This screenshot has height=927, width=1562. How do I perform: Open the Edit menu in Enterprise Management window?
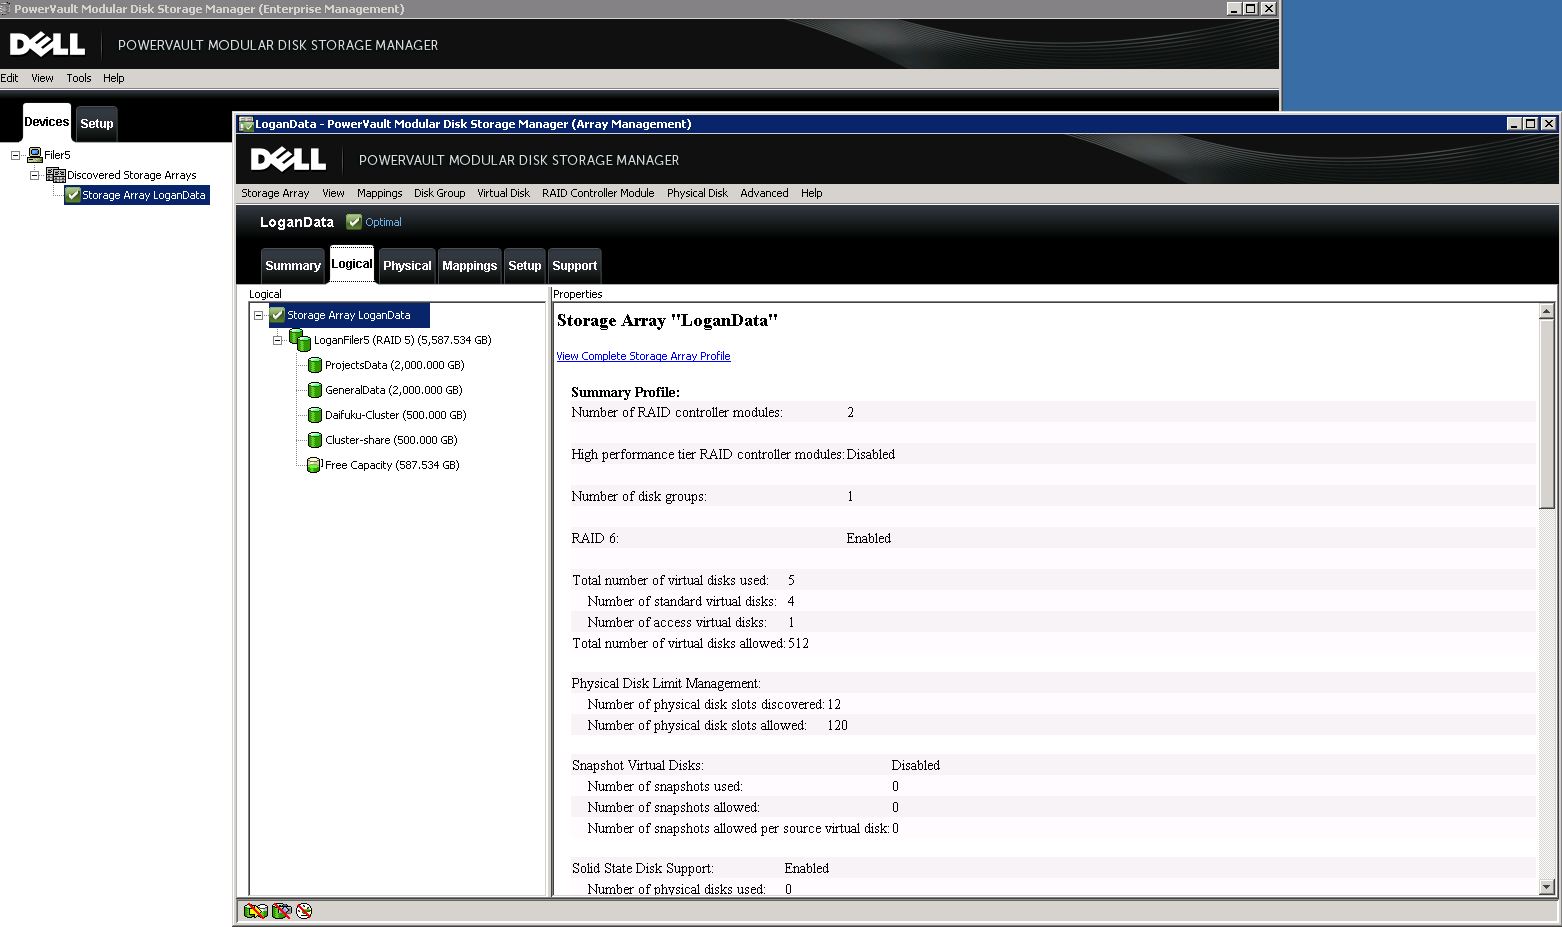point(9,78)
